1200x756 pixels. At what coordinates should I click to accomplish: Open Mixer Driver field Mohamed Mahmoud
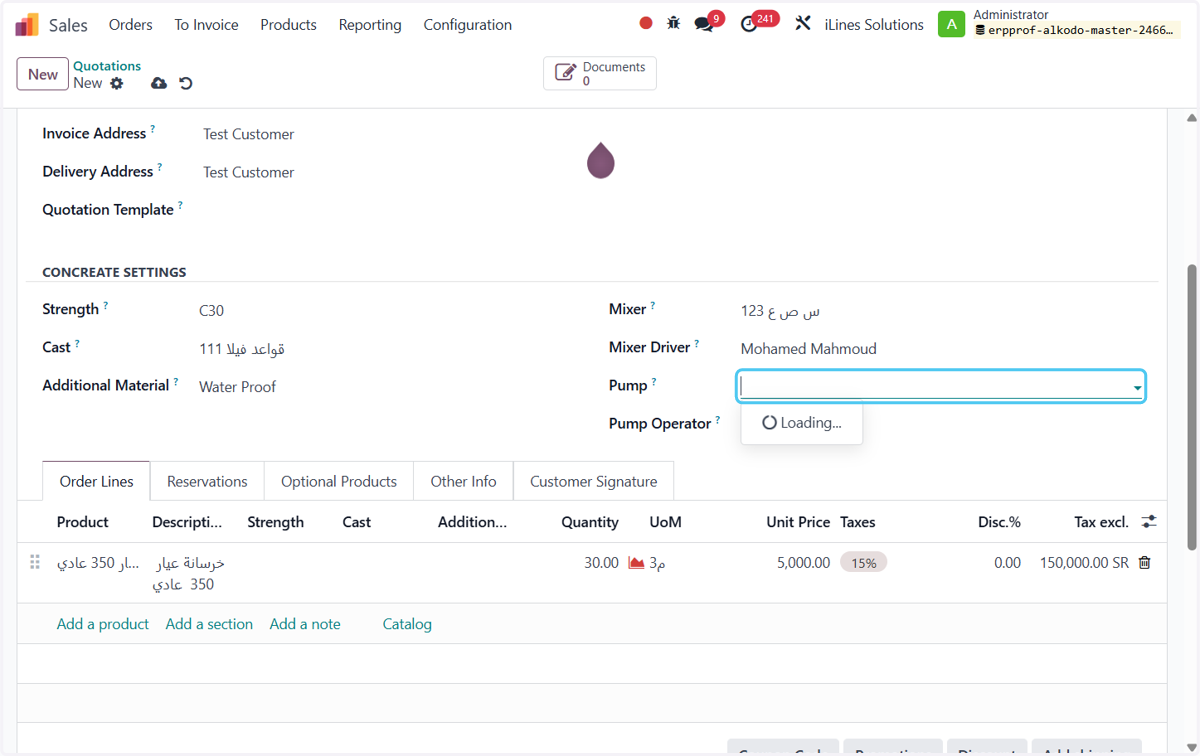tap(808, 348)
